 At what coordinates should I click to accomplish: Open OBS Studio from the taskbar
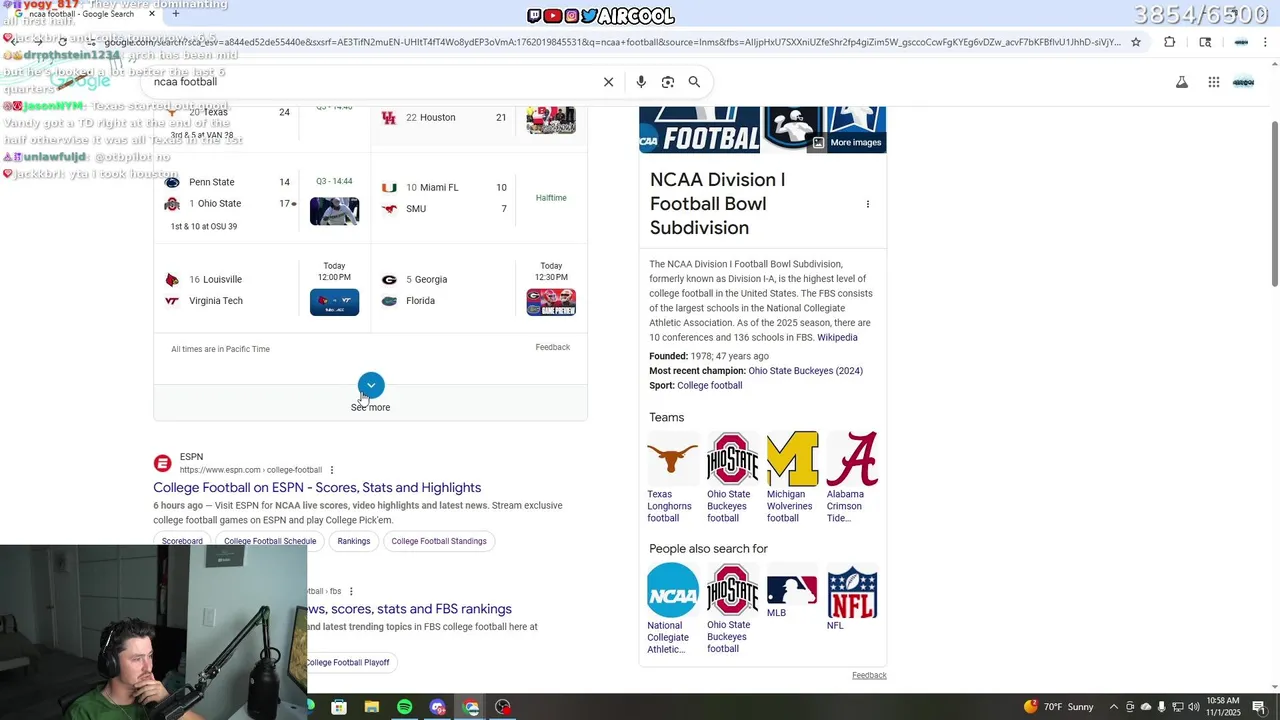click(x=503, y=707)
